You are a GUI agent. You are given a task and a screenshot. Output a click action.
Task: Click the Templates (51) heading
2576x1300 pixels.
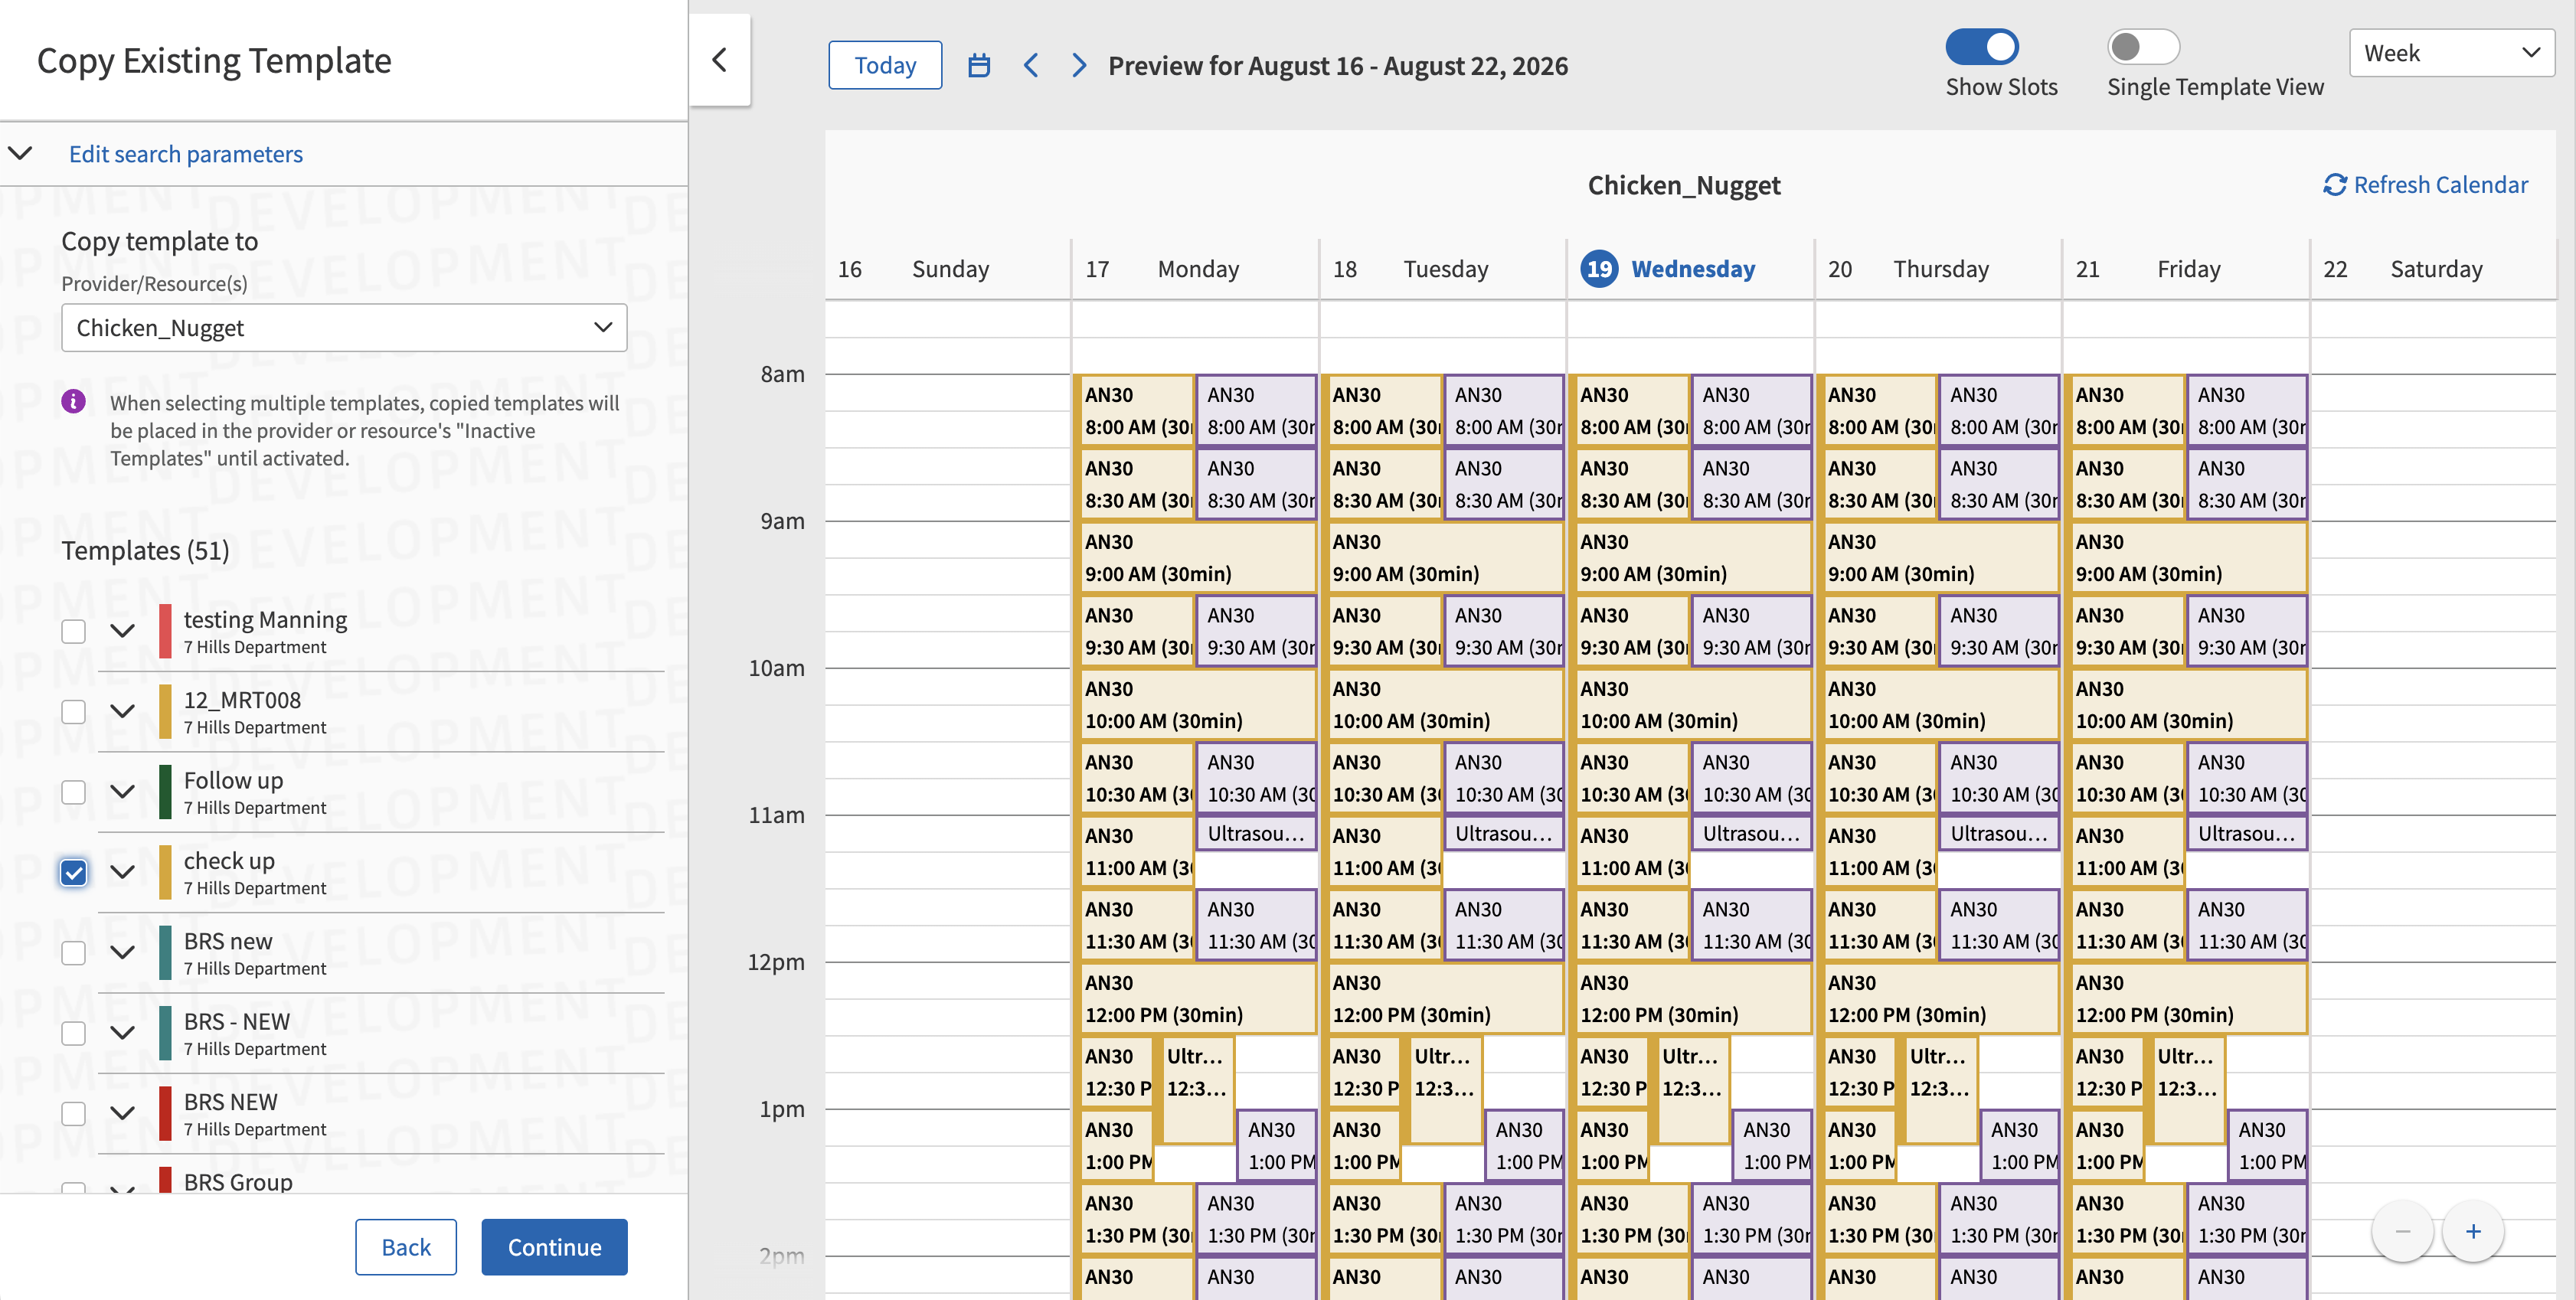coord(145,550)
